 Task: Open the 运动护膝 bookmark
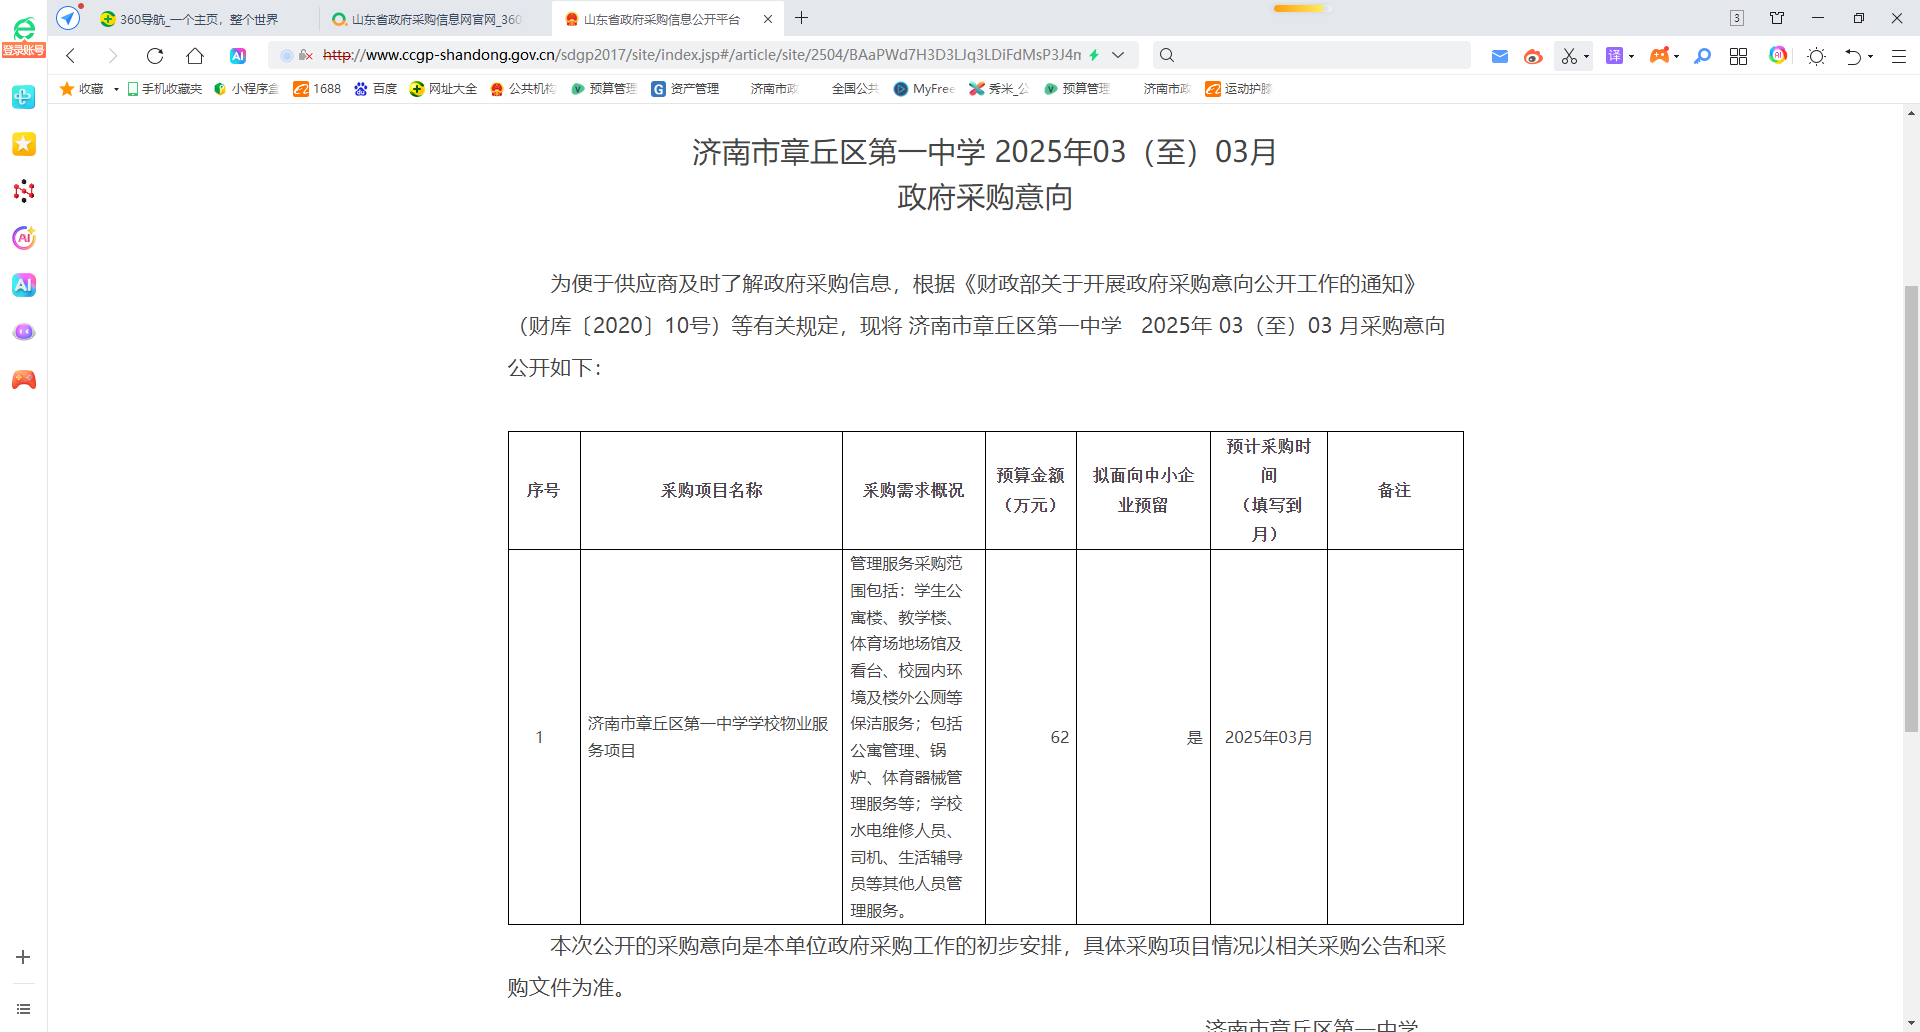(1238, 89)
